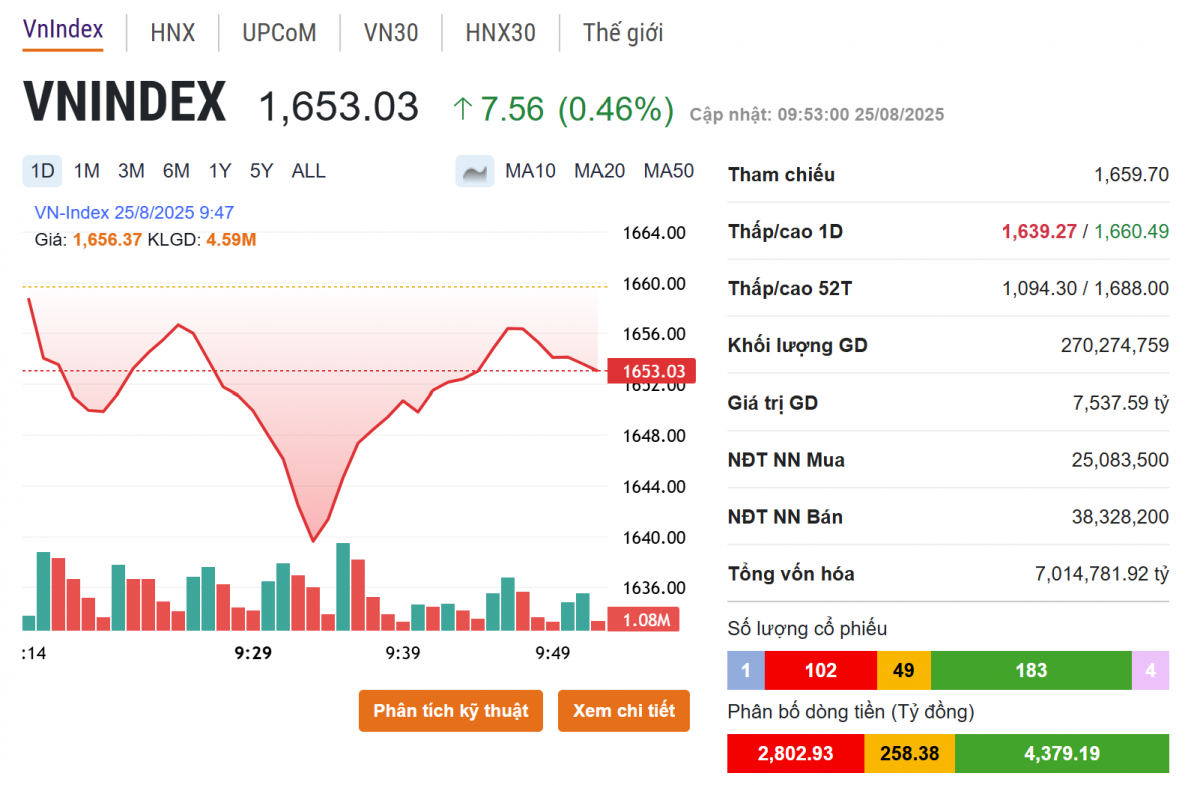Click the change value 7.56 (0.46%)
This screenshot has width=1200, height=785.
[577, 109]
